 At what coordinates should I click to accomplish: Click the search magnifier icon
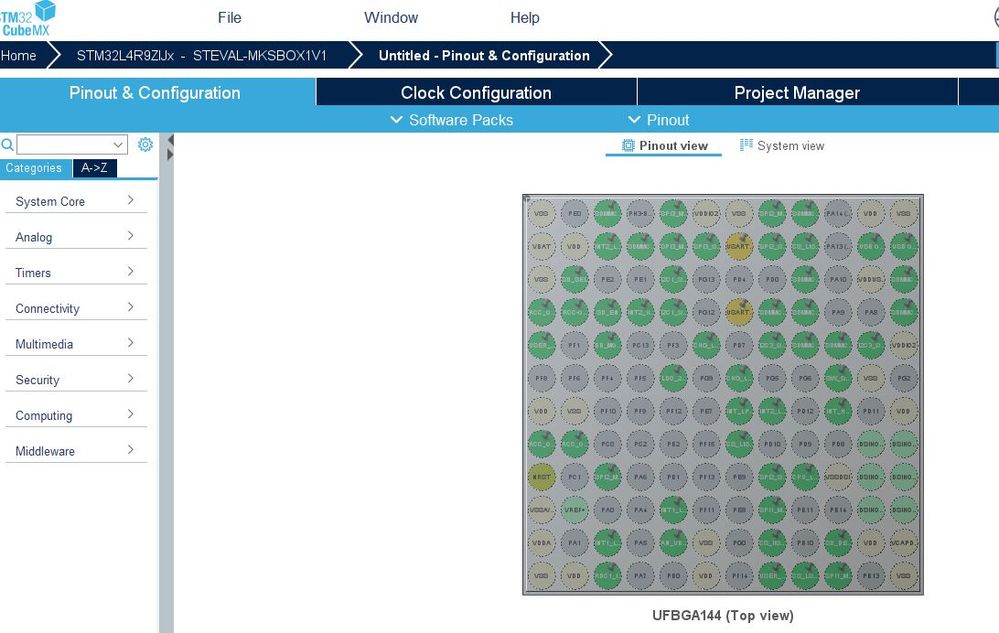(7, 145)
